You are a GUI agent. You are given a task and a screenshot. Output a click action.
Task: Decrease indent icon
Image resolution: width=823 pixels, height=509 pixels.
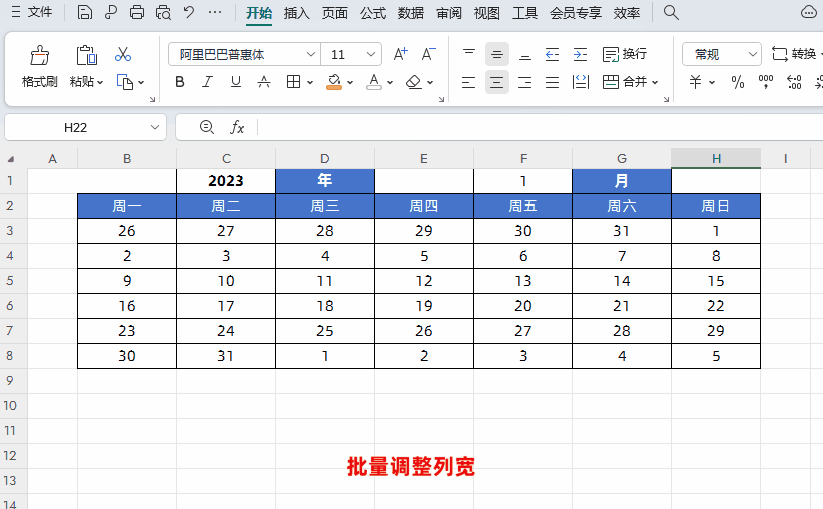pyautogui.click(x=552, y=54)
